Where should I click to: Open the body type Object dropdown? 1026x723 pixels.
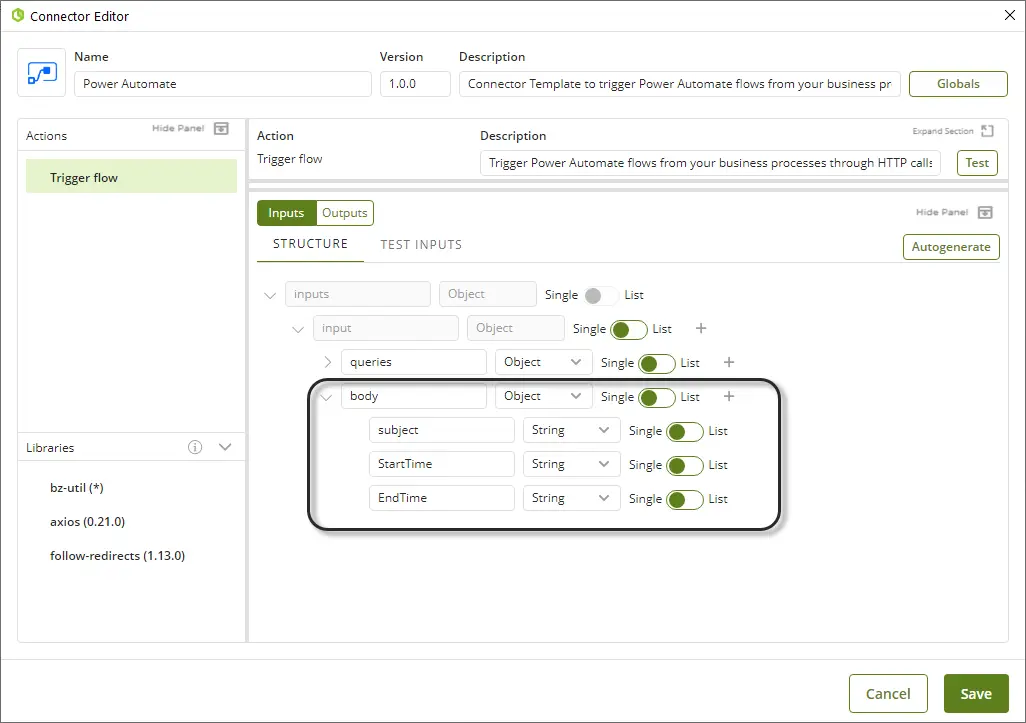(x=543, y=397)
